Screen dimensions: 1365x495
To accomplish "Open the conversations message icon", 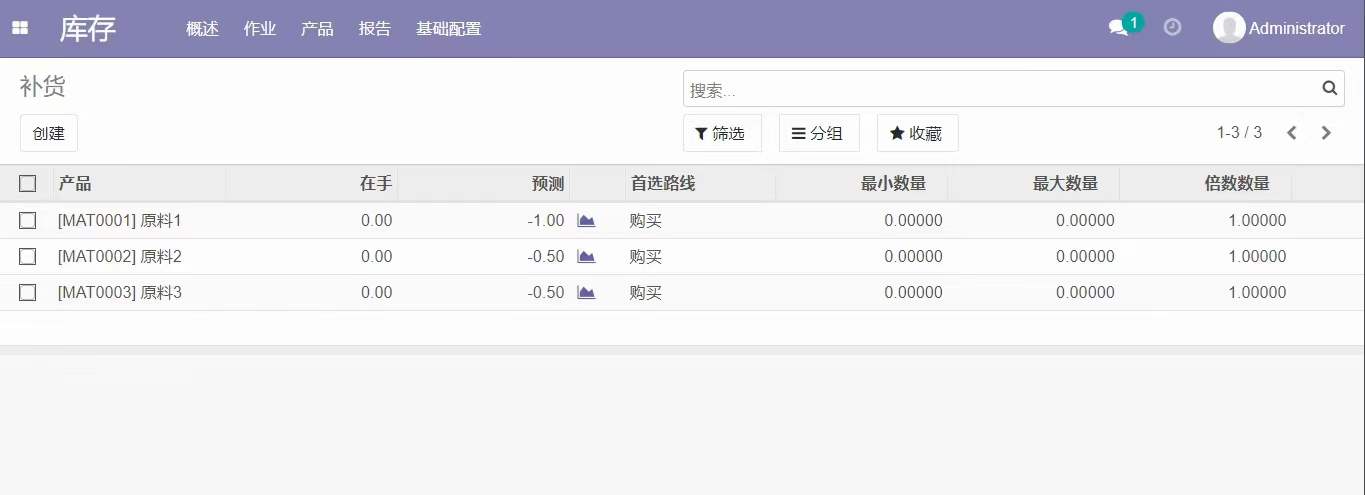I will (1118, 29).
